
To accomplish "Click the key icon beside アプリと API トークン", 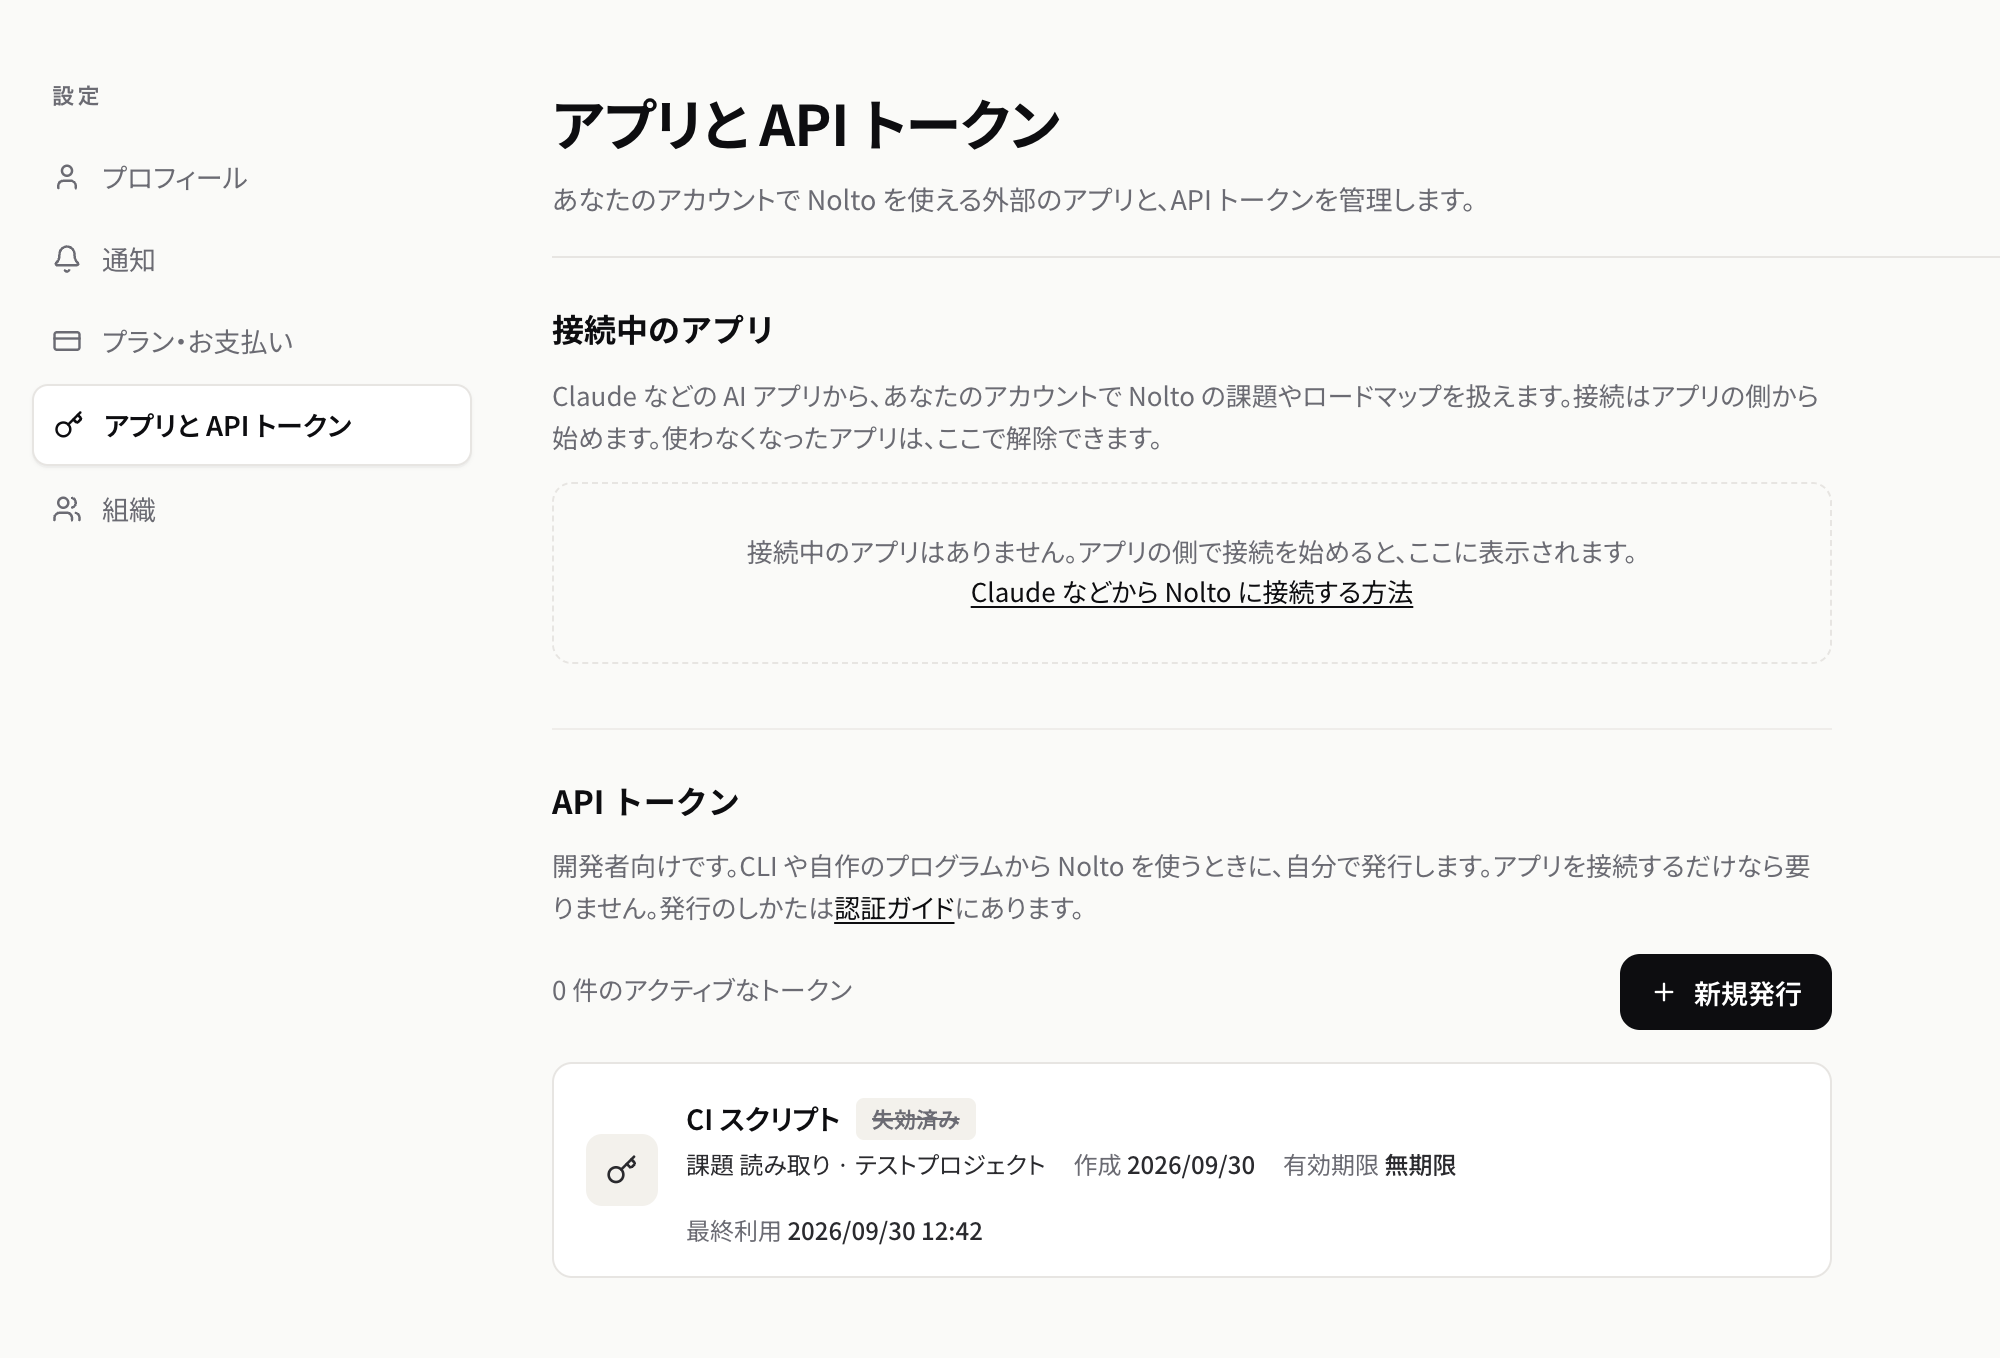I will 69,426.
